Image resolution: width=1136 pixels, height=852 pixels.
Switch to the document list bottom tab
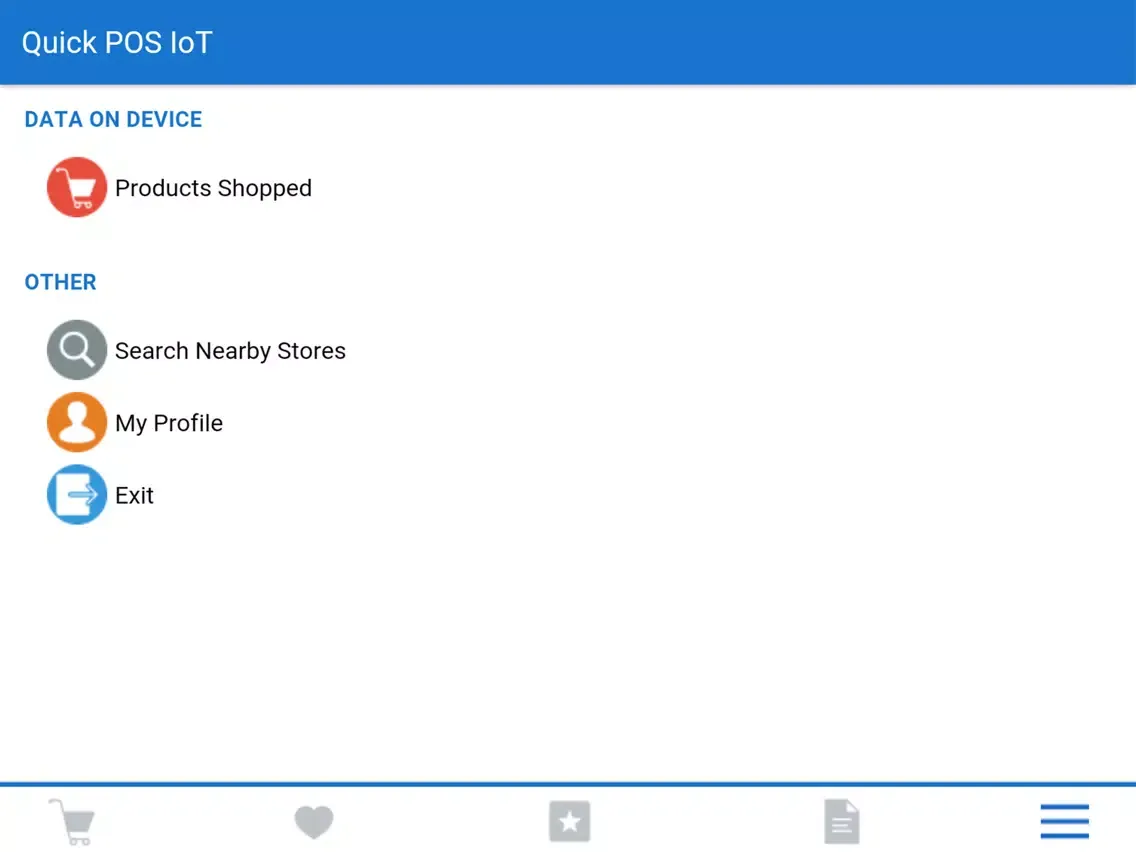[842, 822]
